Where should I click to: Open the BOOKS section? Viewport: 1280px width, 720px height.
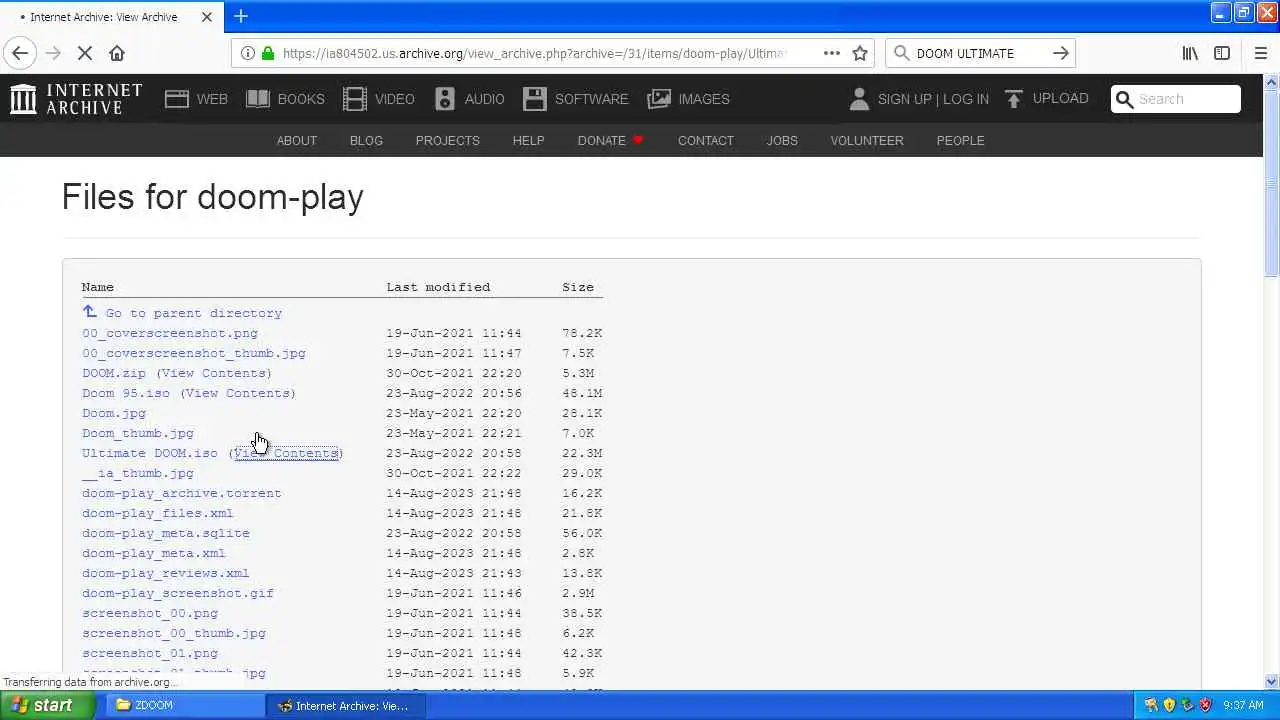pos(285,98)
